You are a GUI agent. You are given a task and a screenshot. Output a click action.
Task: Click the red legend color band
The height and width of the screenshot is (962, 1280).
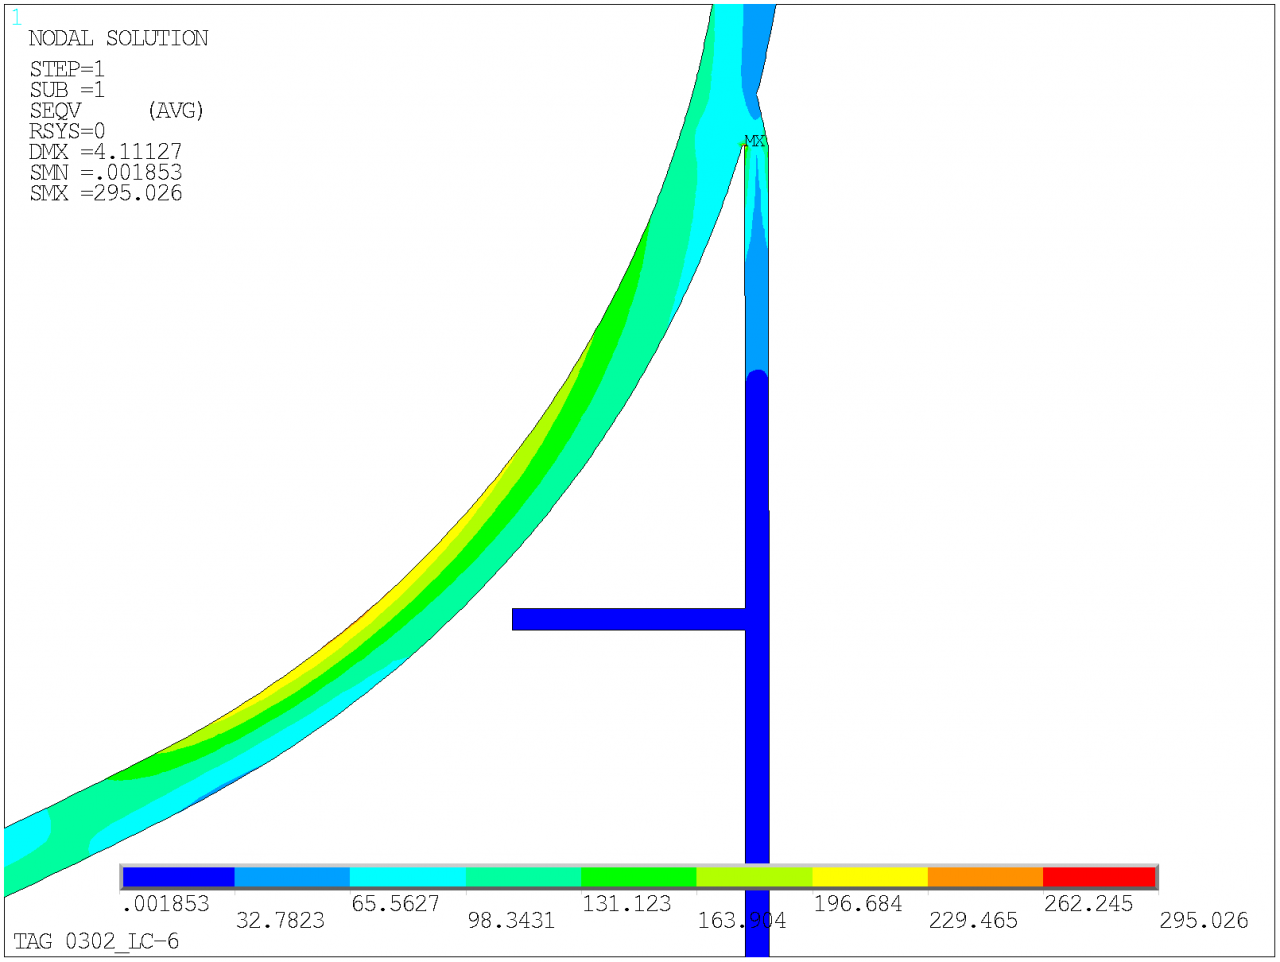(x=1099, y=877)
